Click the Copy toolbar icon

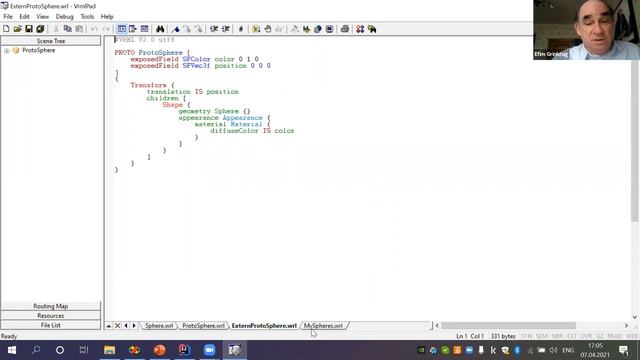click(x=68, y=29)
